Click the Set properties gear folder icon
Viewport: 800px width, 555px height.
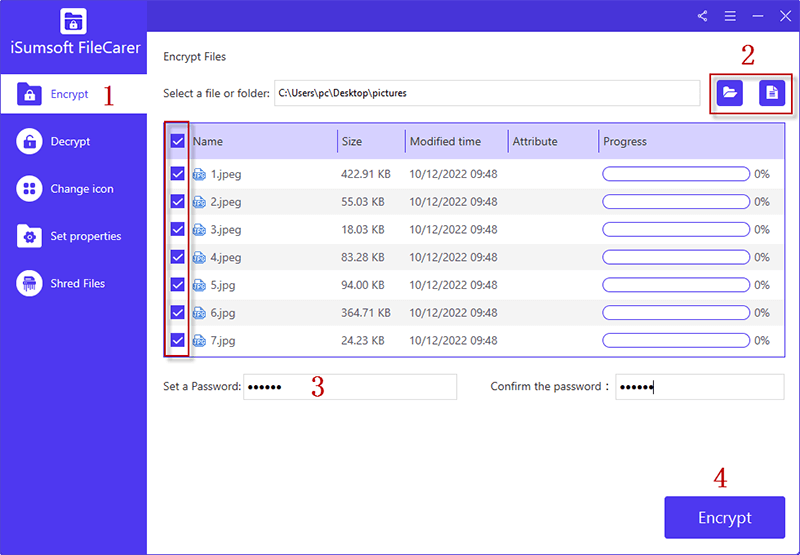pos(29,236)
